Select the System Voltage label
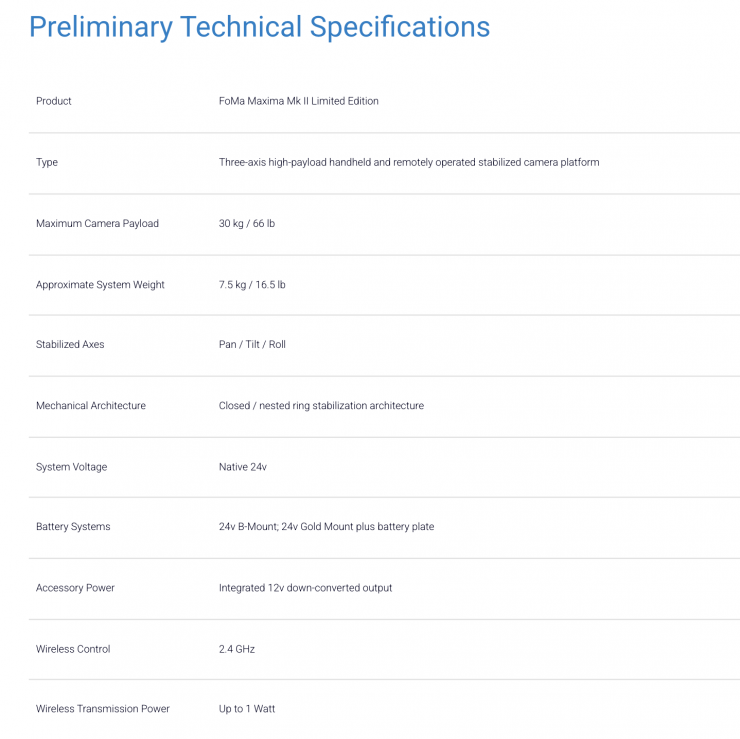740x739 pixels. pos(72,467)
